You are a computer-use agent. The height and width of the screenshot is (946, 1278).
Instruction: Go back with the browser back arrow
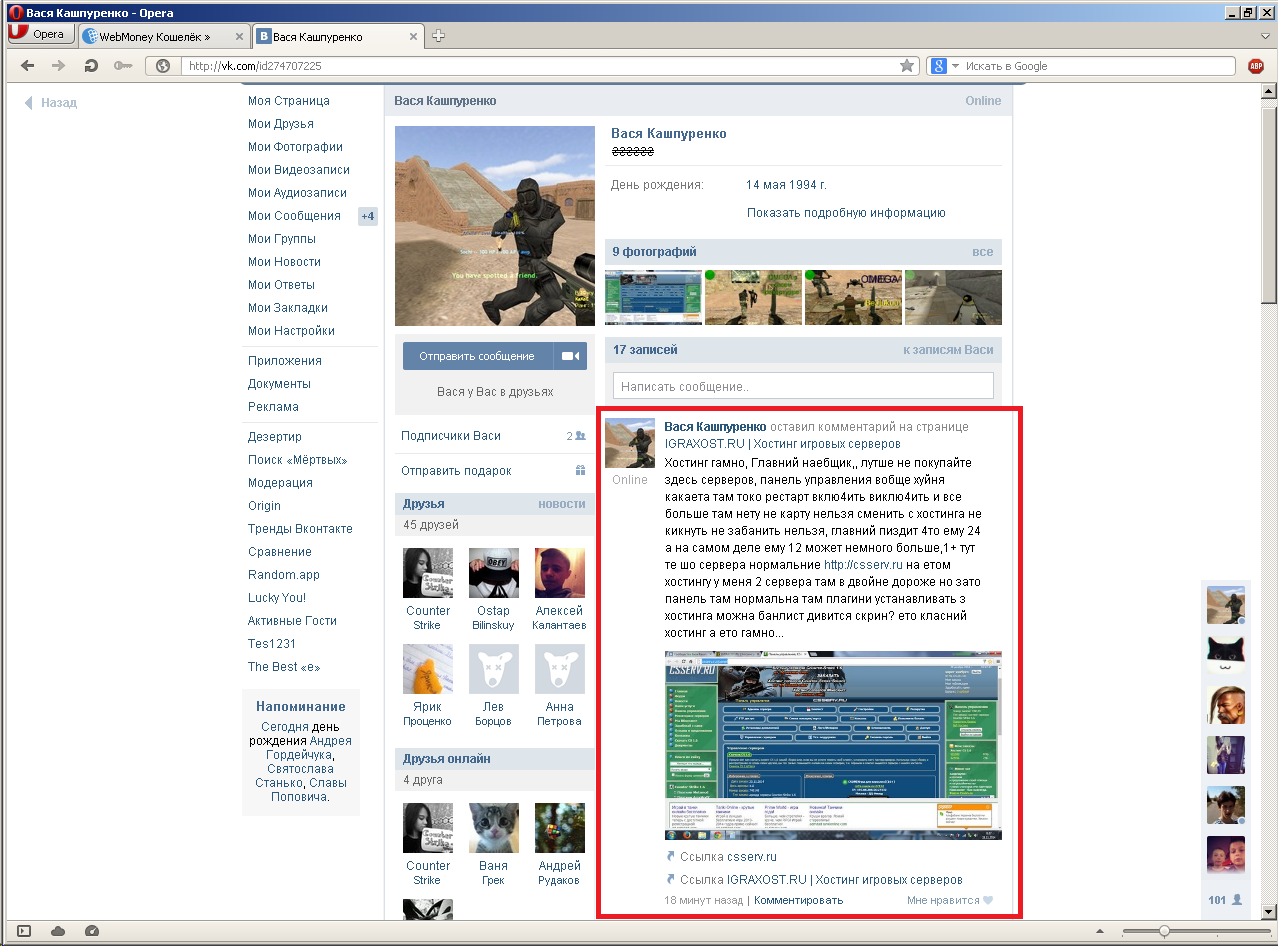(27, 66)
